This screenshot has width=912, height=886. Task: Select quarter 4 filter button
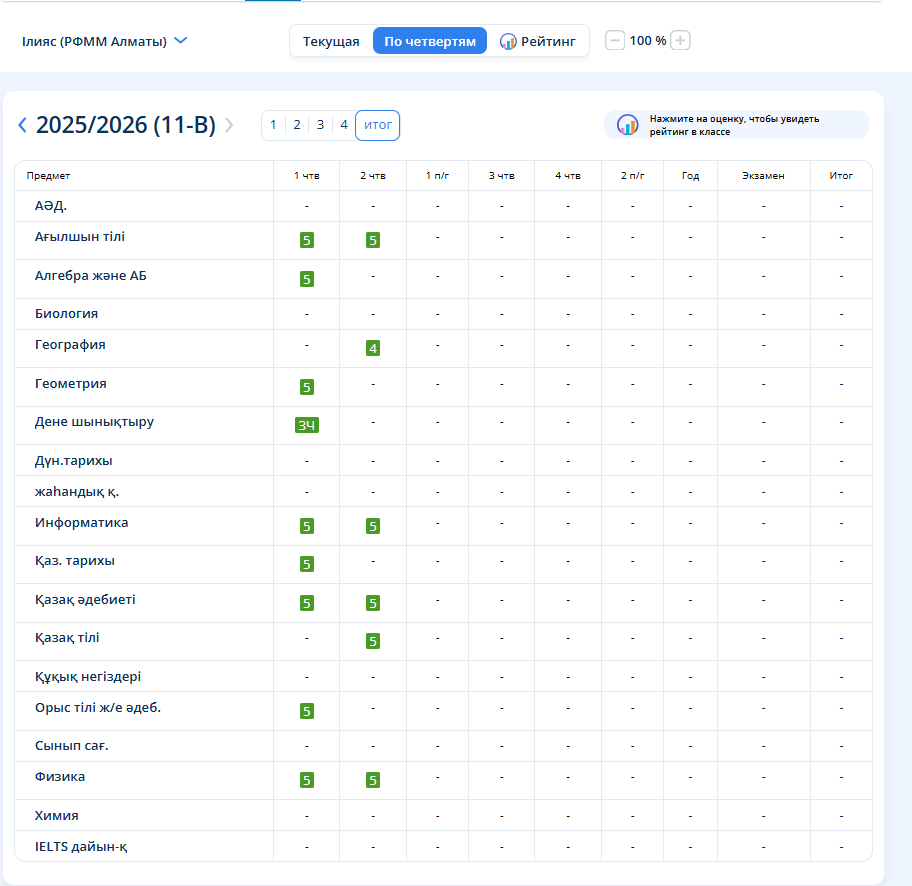pos(343,125)
